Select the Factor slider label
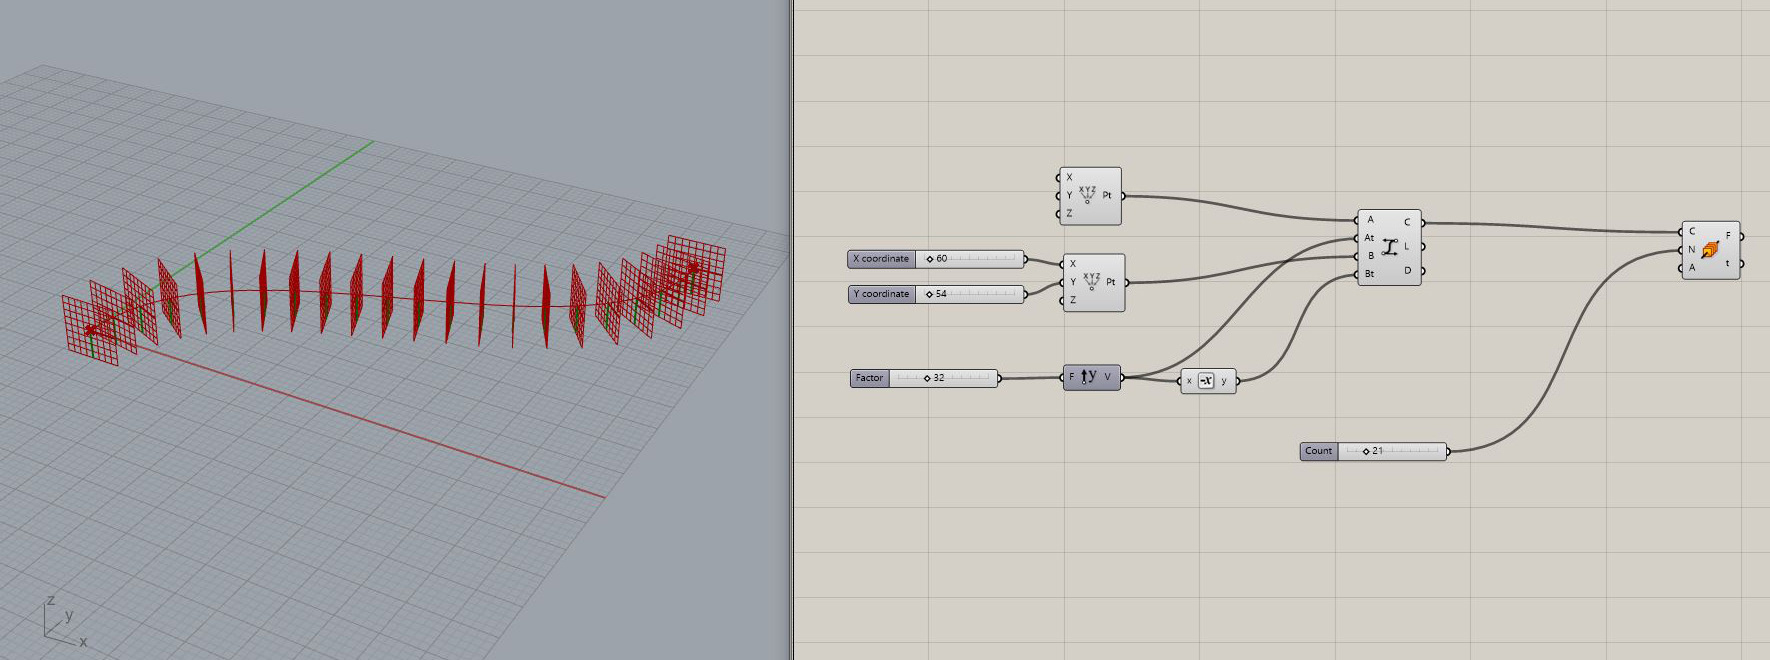The width and height of the screenshot is (1770, 660). pyautogui.click(x=869, y=378)
